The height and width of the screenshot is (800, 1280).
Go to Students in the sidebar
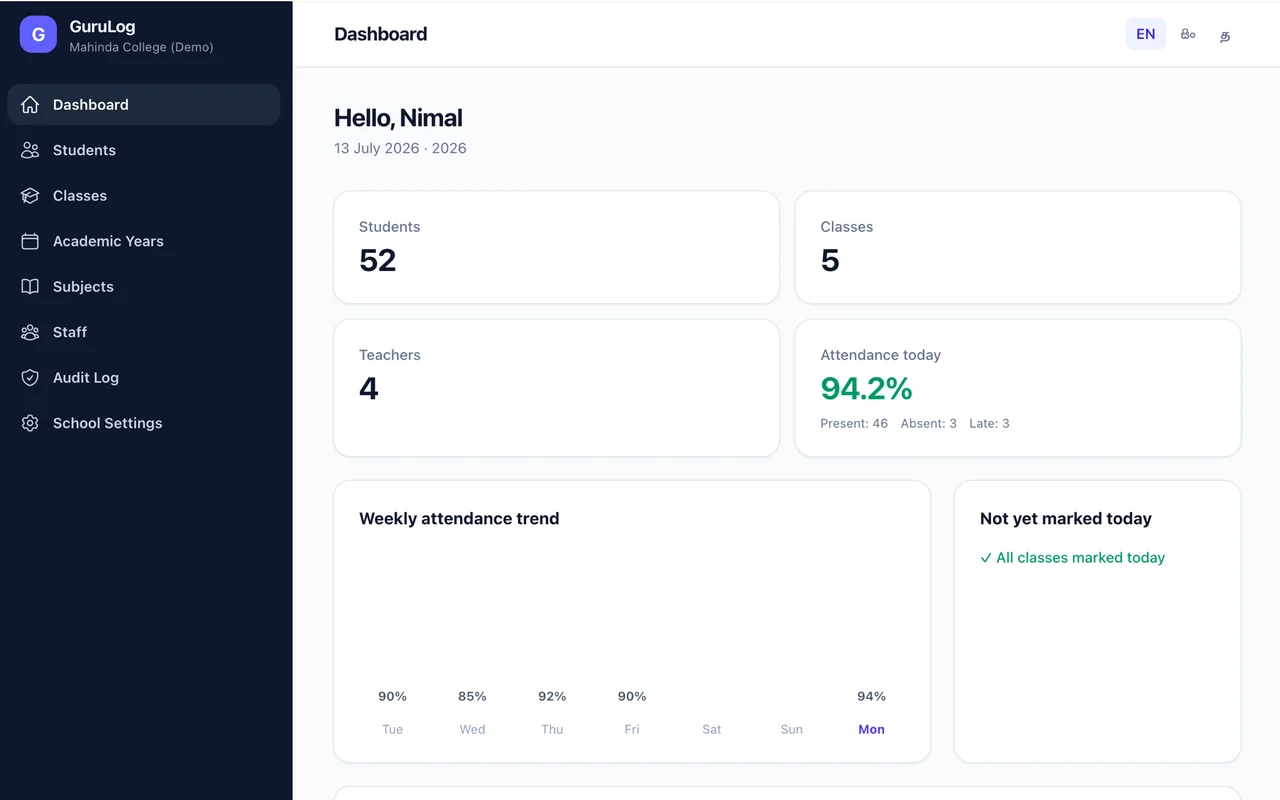tap(144, 150)
